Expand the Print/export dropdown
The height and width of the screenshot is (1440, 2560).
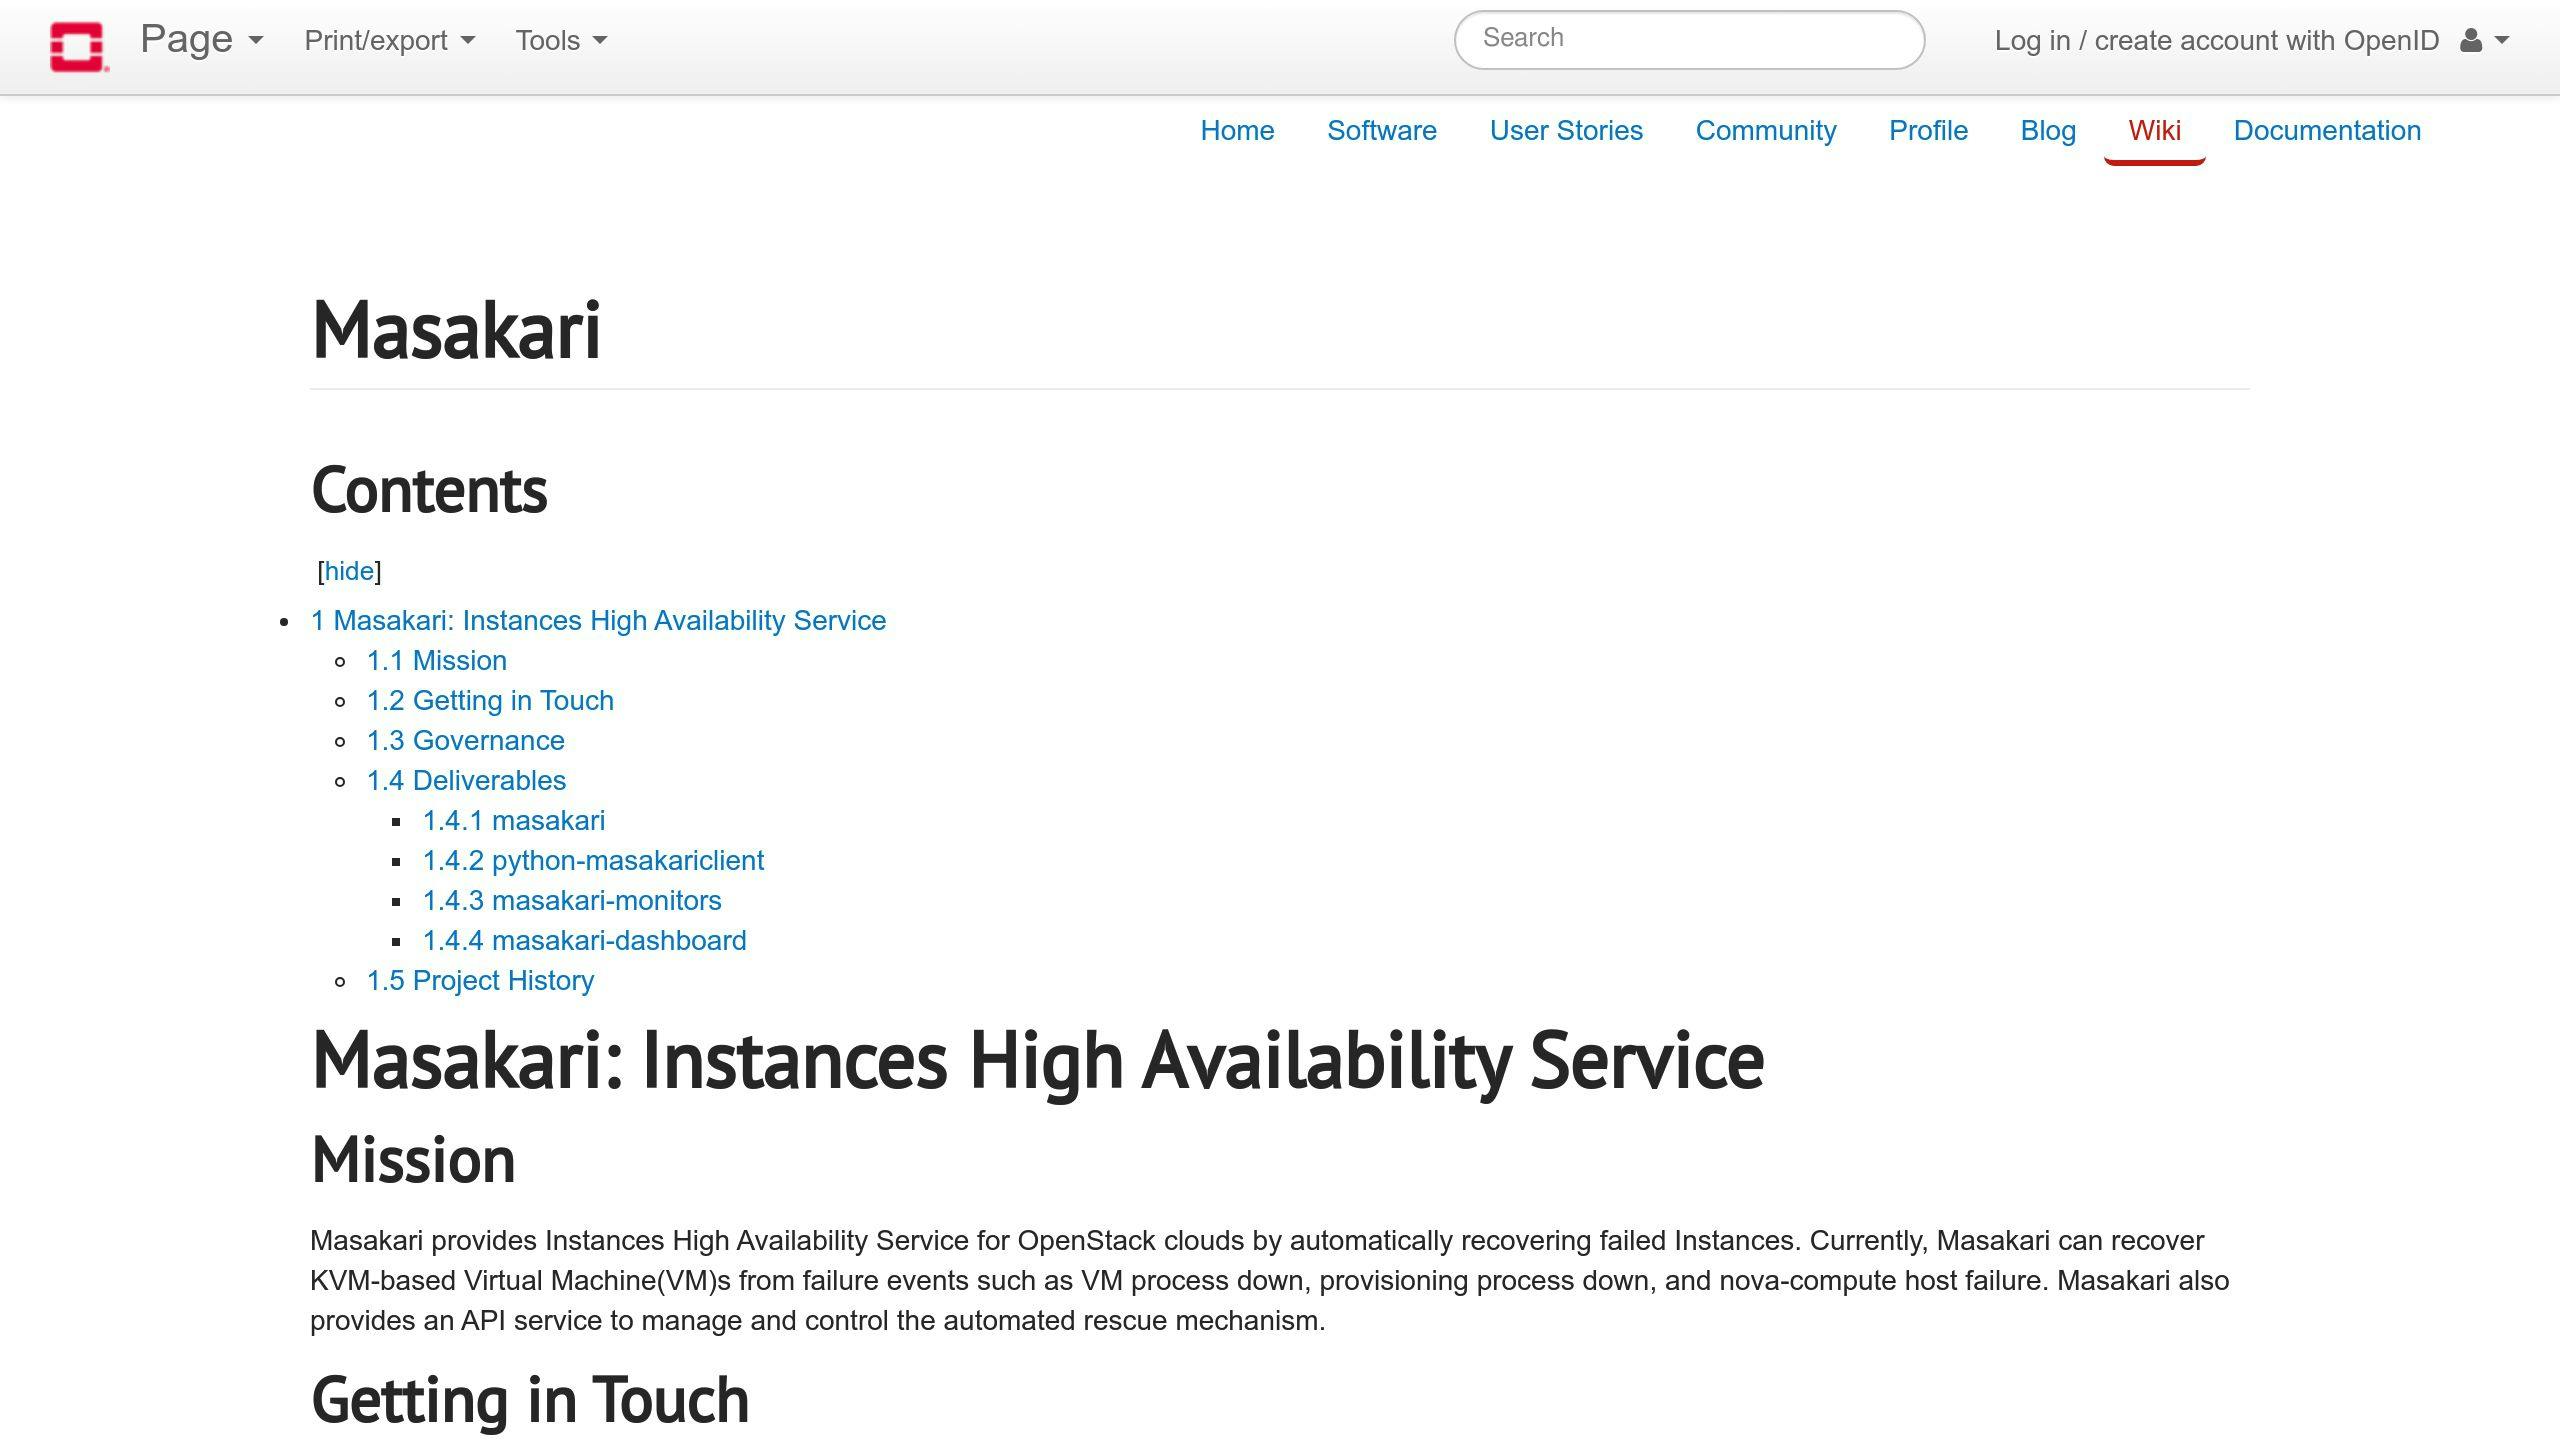coord(389,41)
